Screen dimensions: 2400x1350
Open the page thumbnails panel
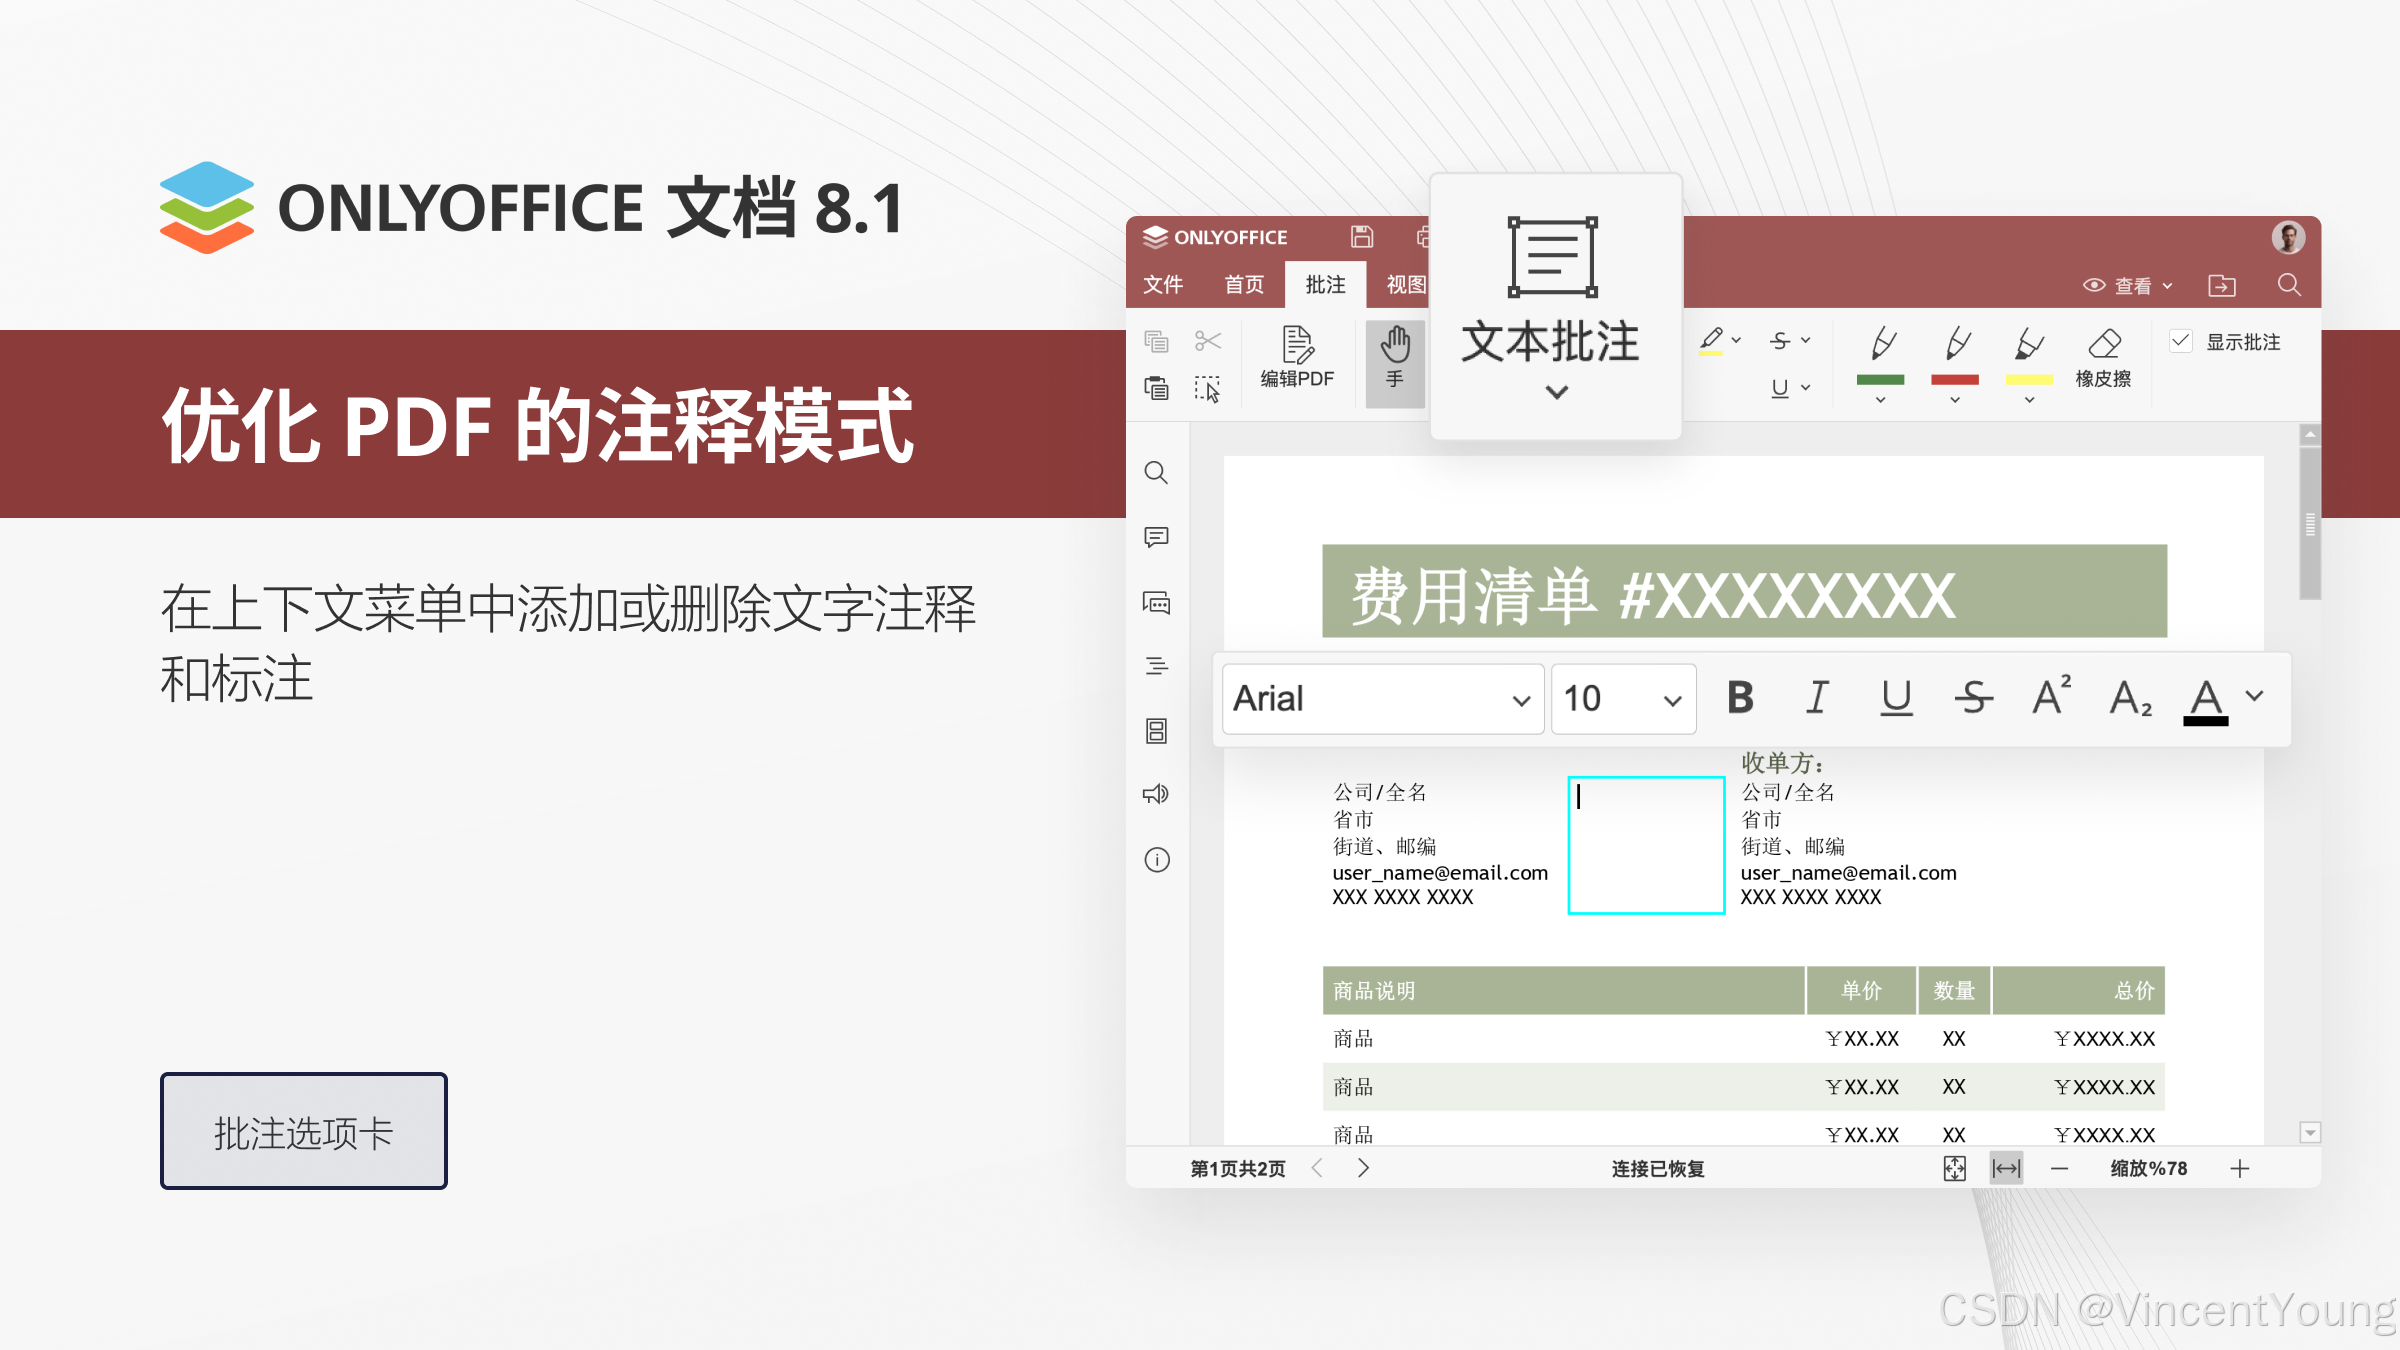click(x=1156, y=731)
